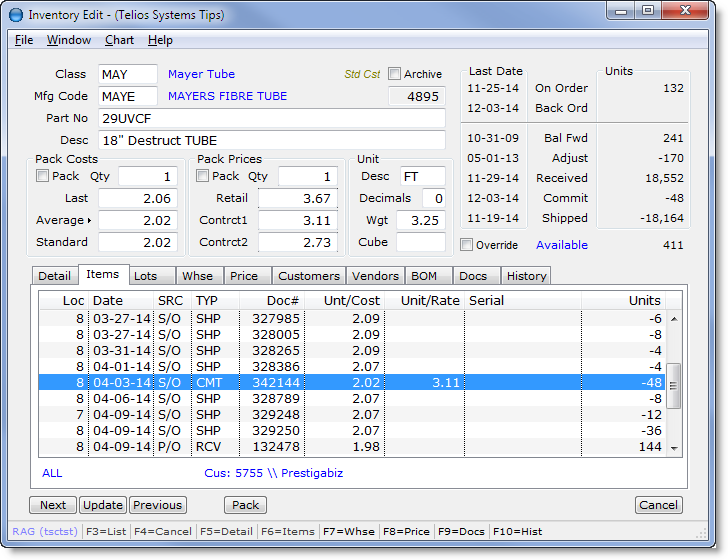Open the Chart menu
Image resolution: width=728 pixels, height=560 pixels.
119,40
